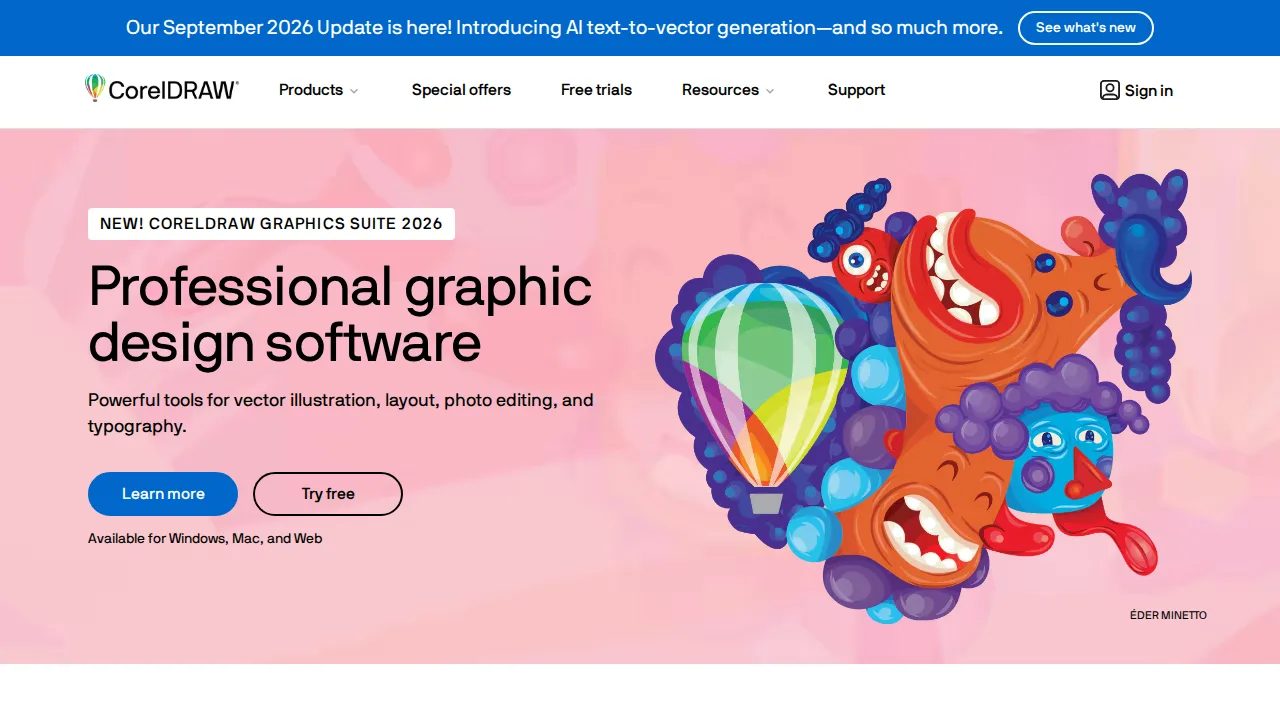Open the Special offers menu item
The height and width of the screenshot is (720, 1280).
(x=461, y=90)
